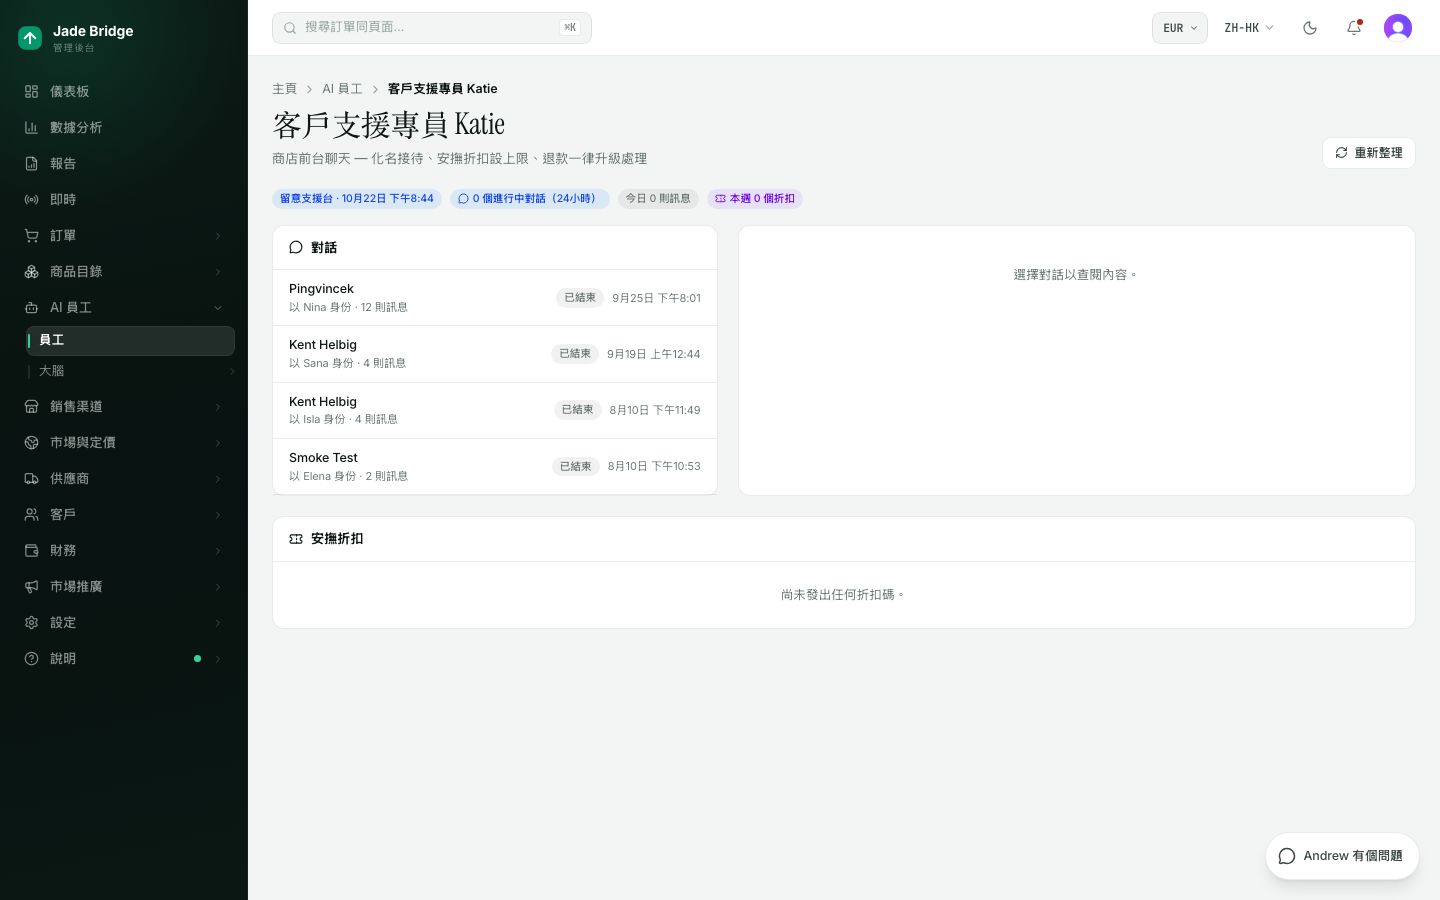The image size is (1440, 900).
Task: Click the 對話 panel chat bubble icon
Action: pos(296,247)
